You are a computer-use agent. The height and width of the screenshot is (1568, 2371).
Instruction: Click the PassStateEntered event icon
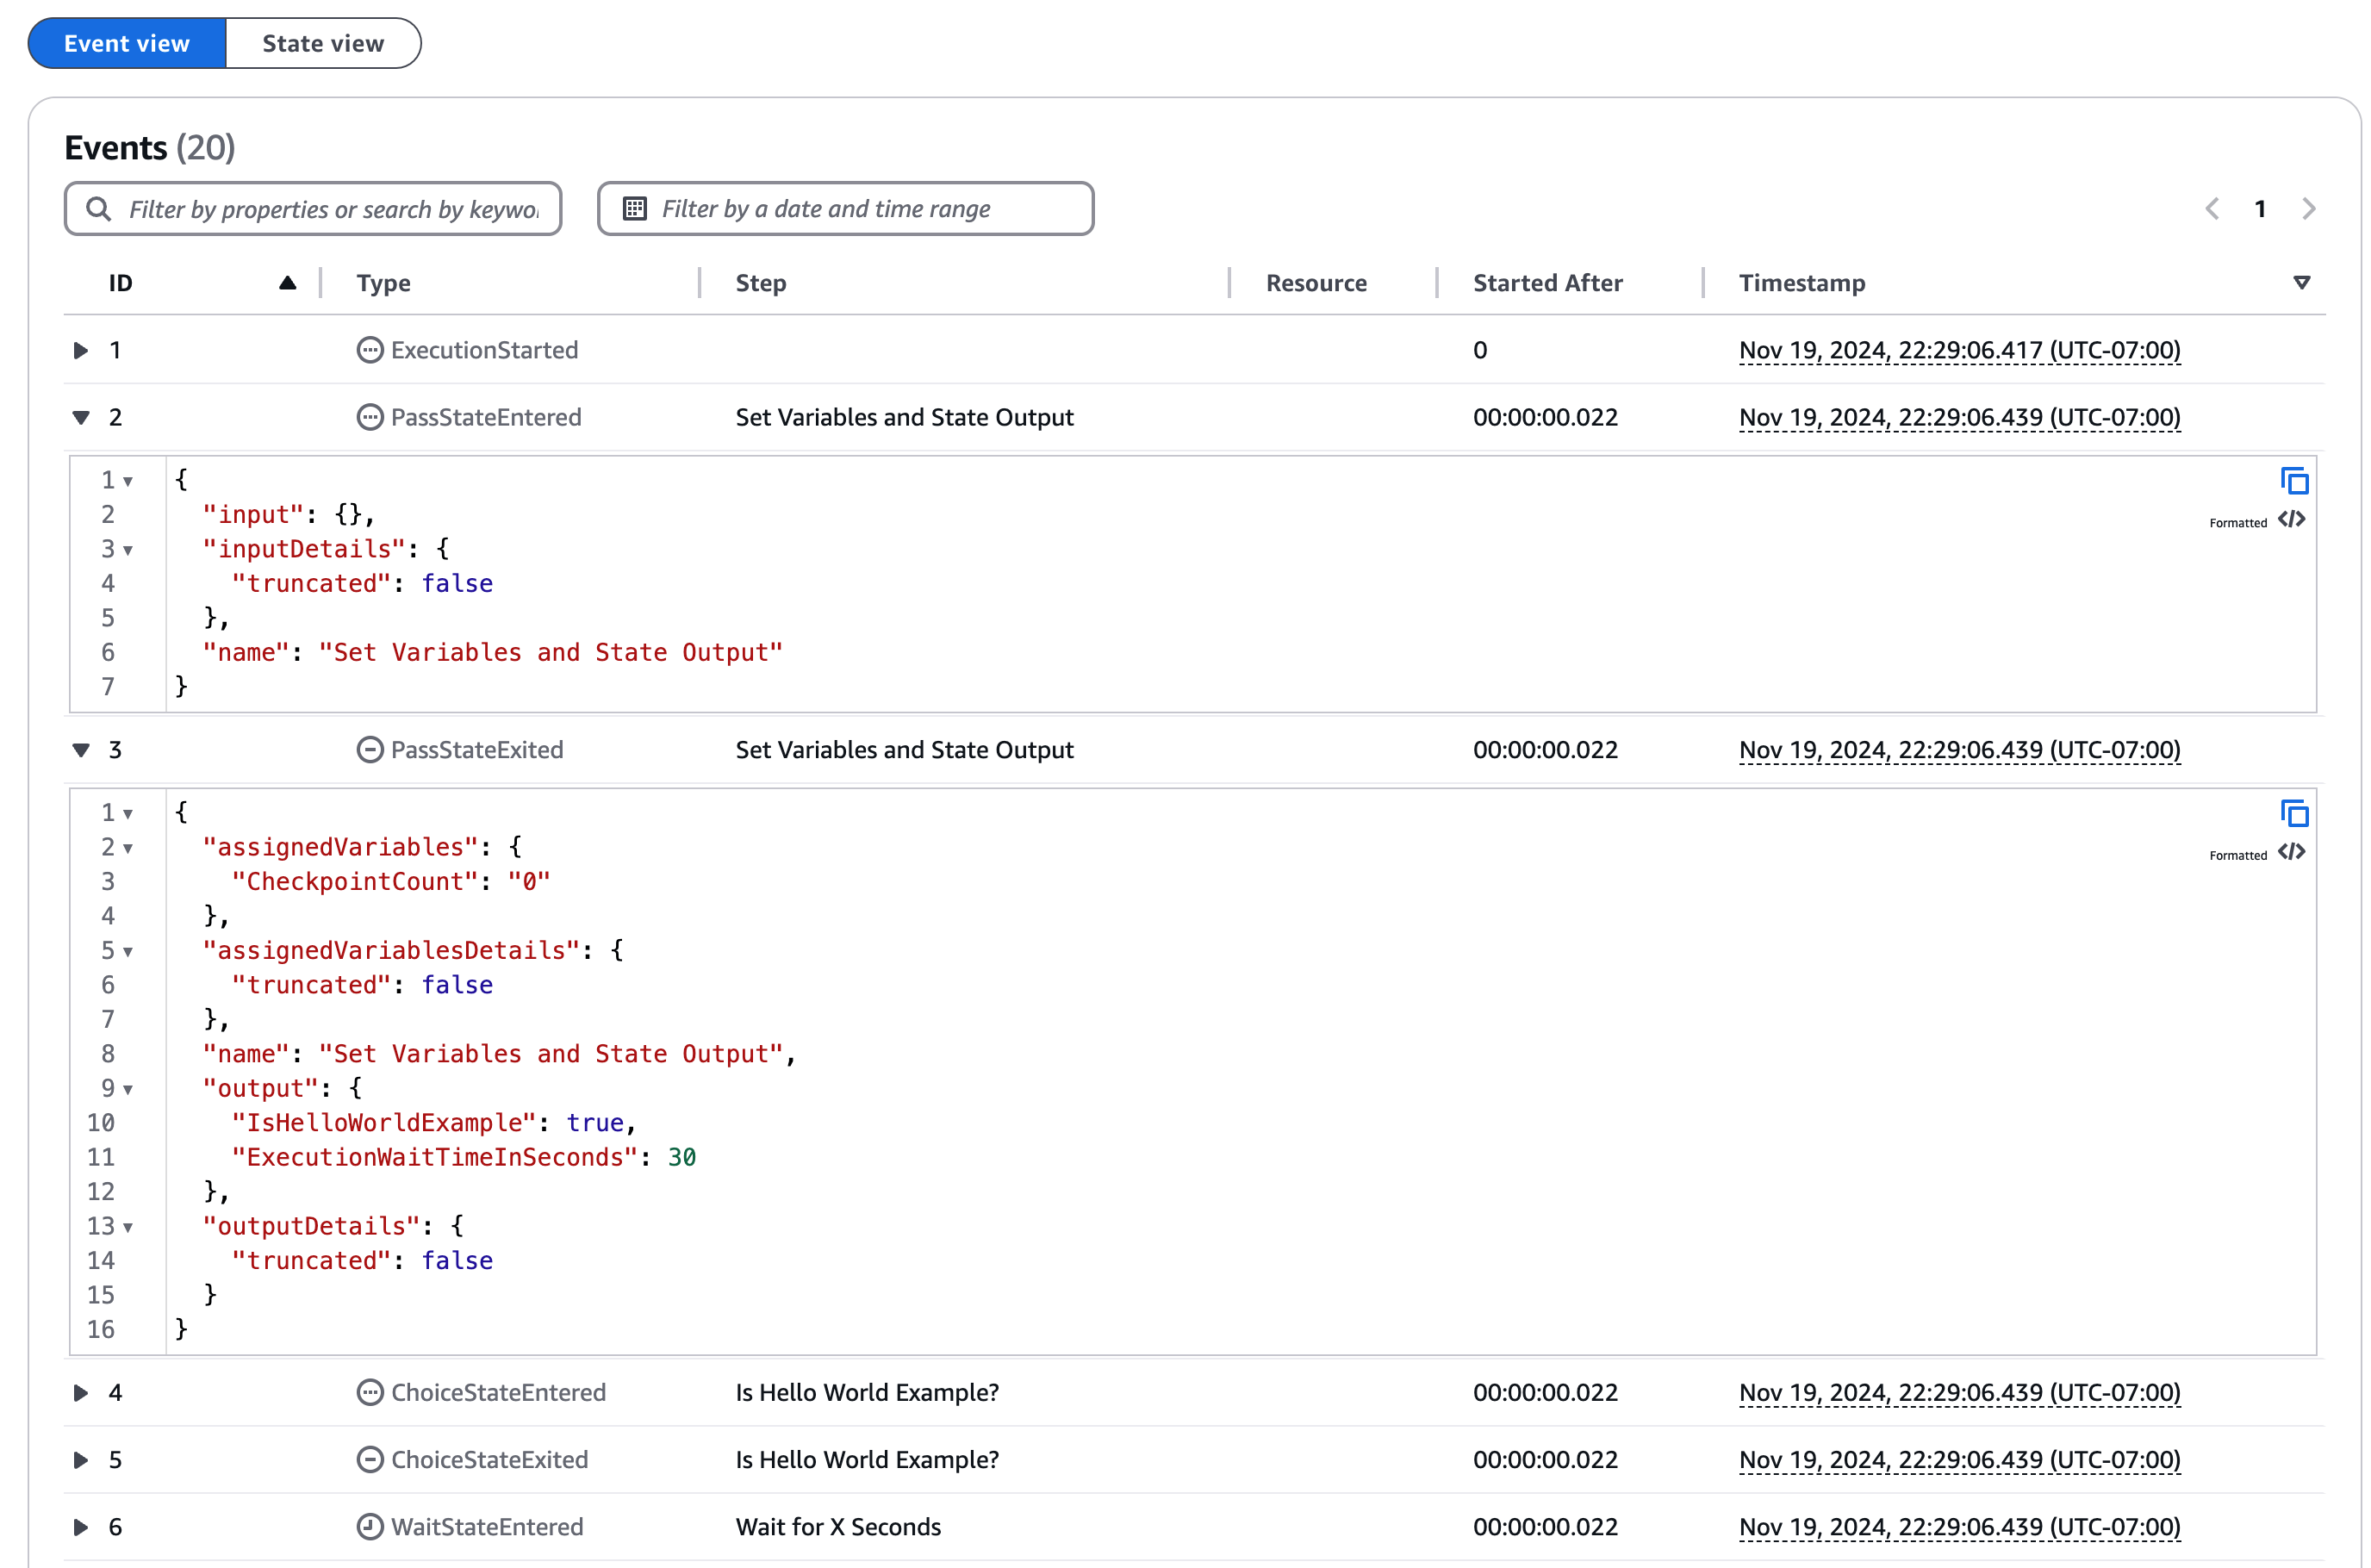pos(364,416)
